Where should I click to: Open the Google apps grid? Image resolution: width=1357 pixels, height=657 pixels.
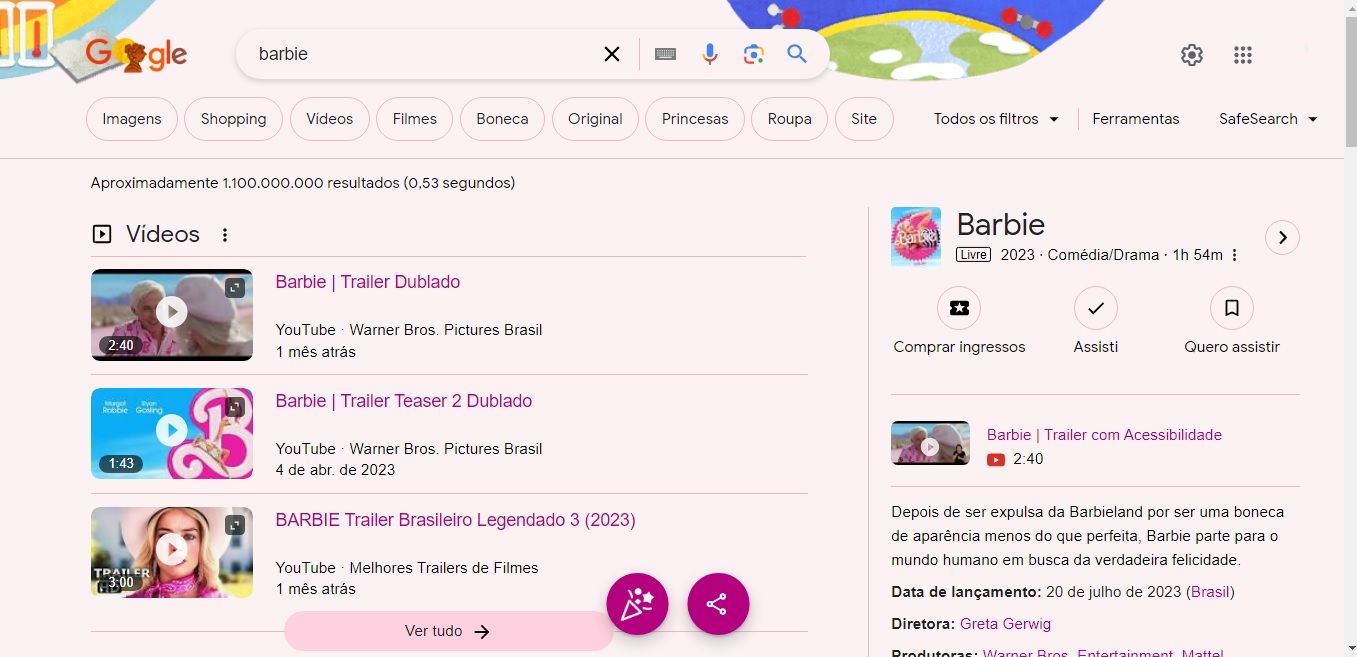click(1242, 55)
